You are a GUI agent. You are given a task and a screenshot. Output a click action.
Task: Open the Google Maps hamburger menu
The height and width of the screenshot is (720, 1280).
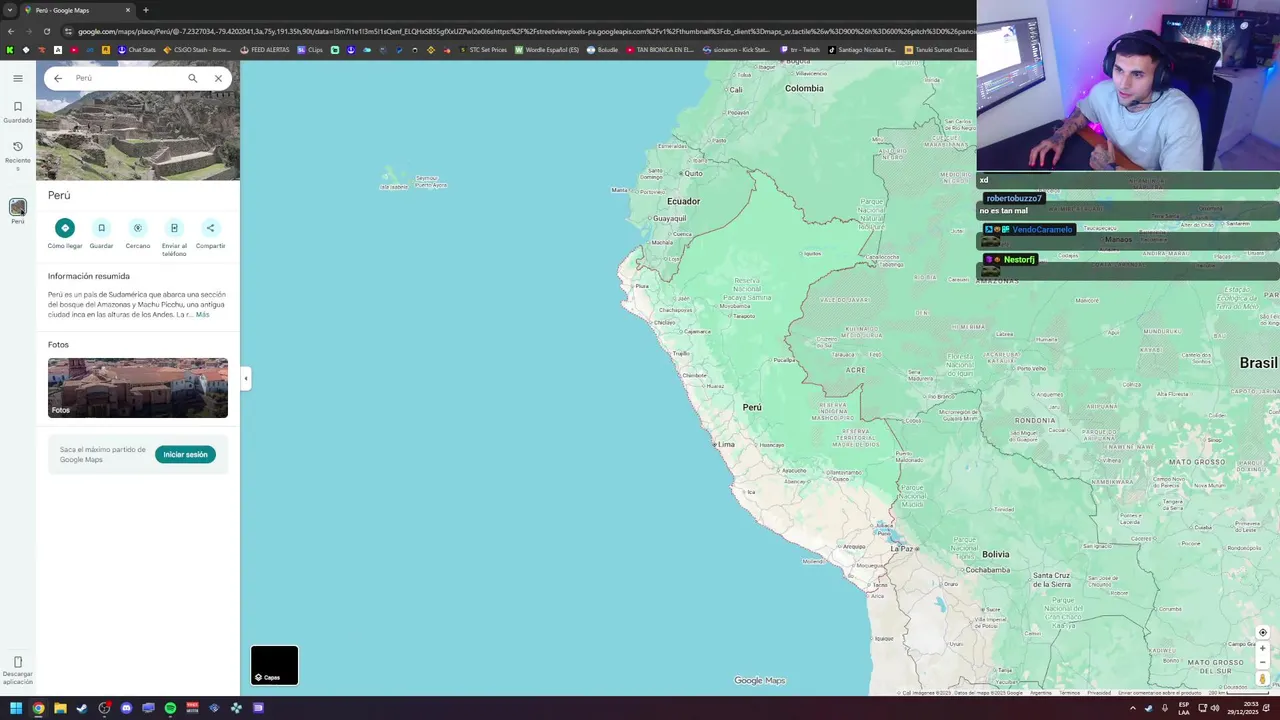point(17,78)
